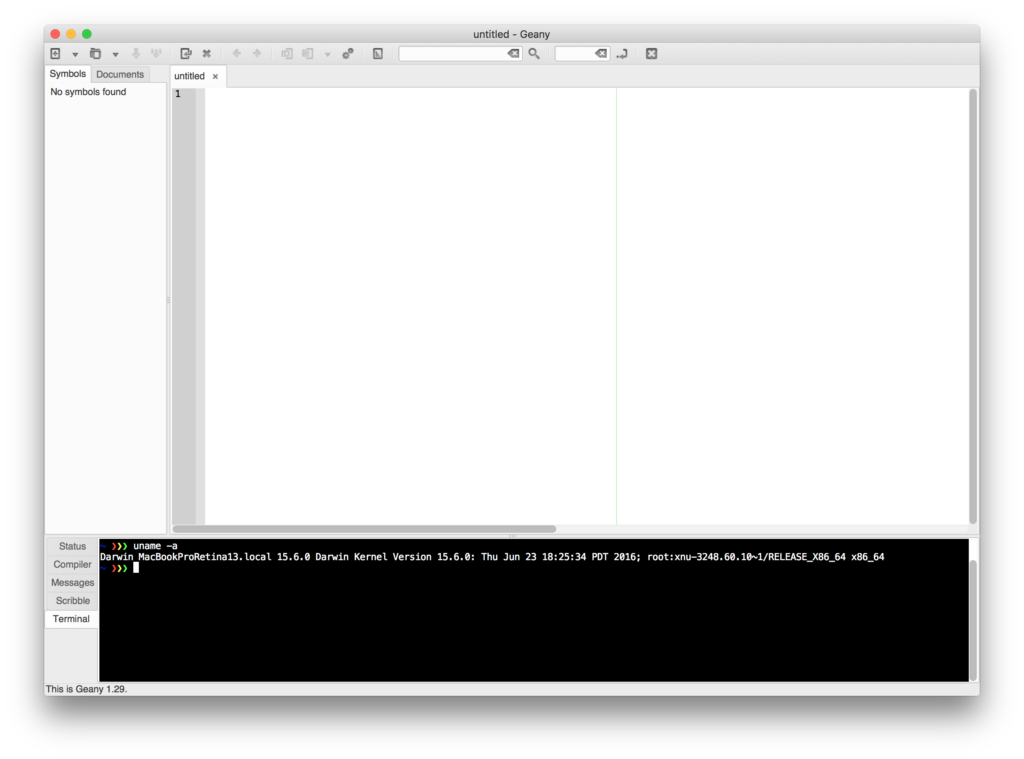Close the current file via the toolbar

pos(207,53)
